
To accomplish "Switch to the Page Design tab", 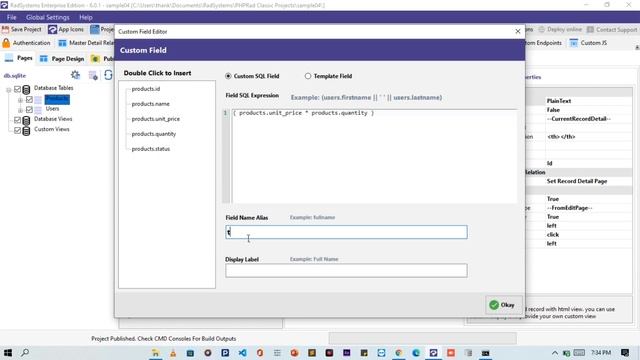I will 62,59.
